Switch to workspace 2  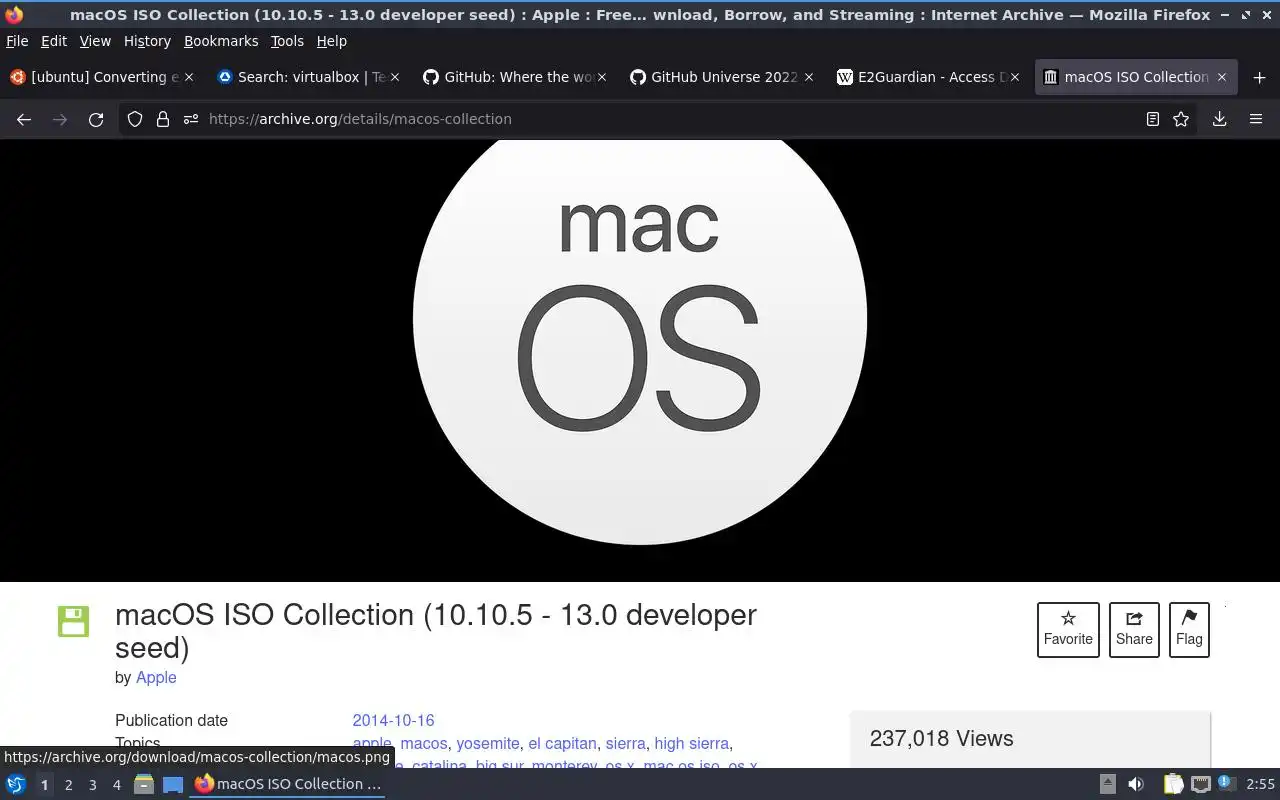tap(68, 785)
